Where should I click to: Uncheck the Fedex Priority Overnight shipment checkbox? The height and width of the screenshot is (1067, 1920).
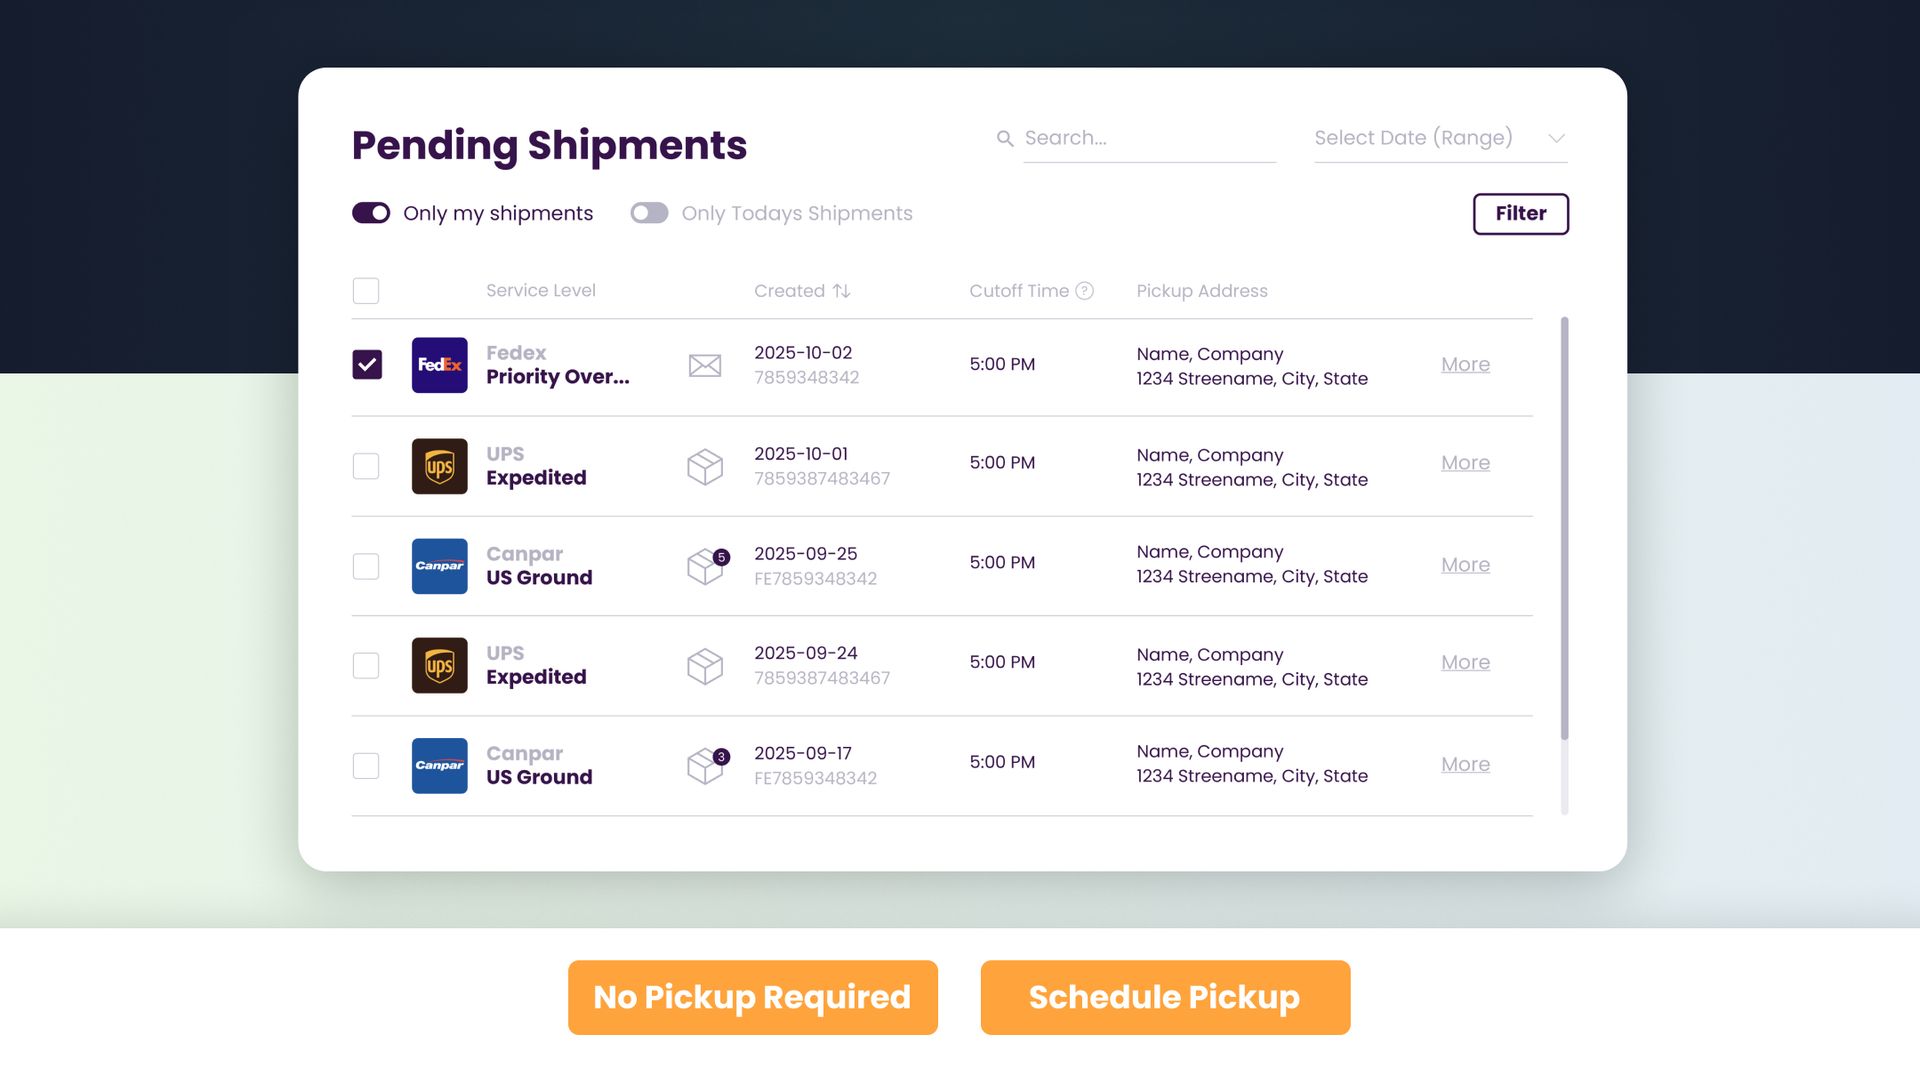pyautogui.click(x=367, y=364)
